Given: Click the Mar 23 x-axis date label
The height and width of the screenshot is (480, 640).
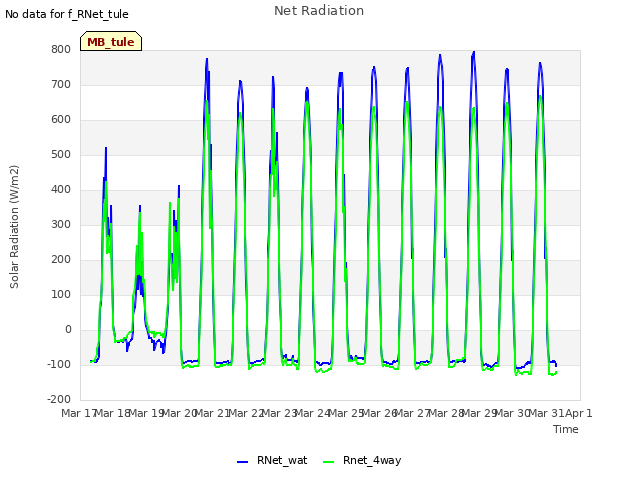Looking at the screenshot, I should click(279, 413).
